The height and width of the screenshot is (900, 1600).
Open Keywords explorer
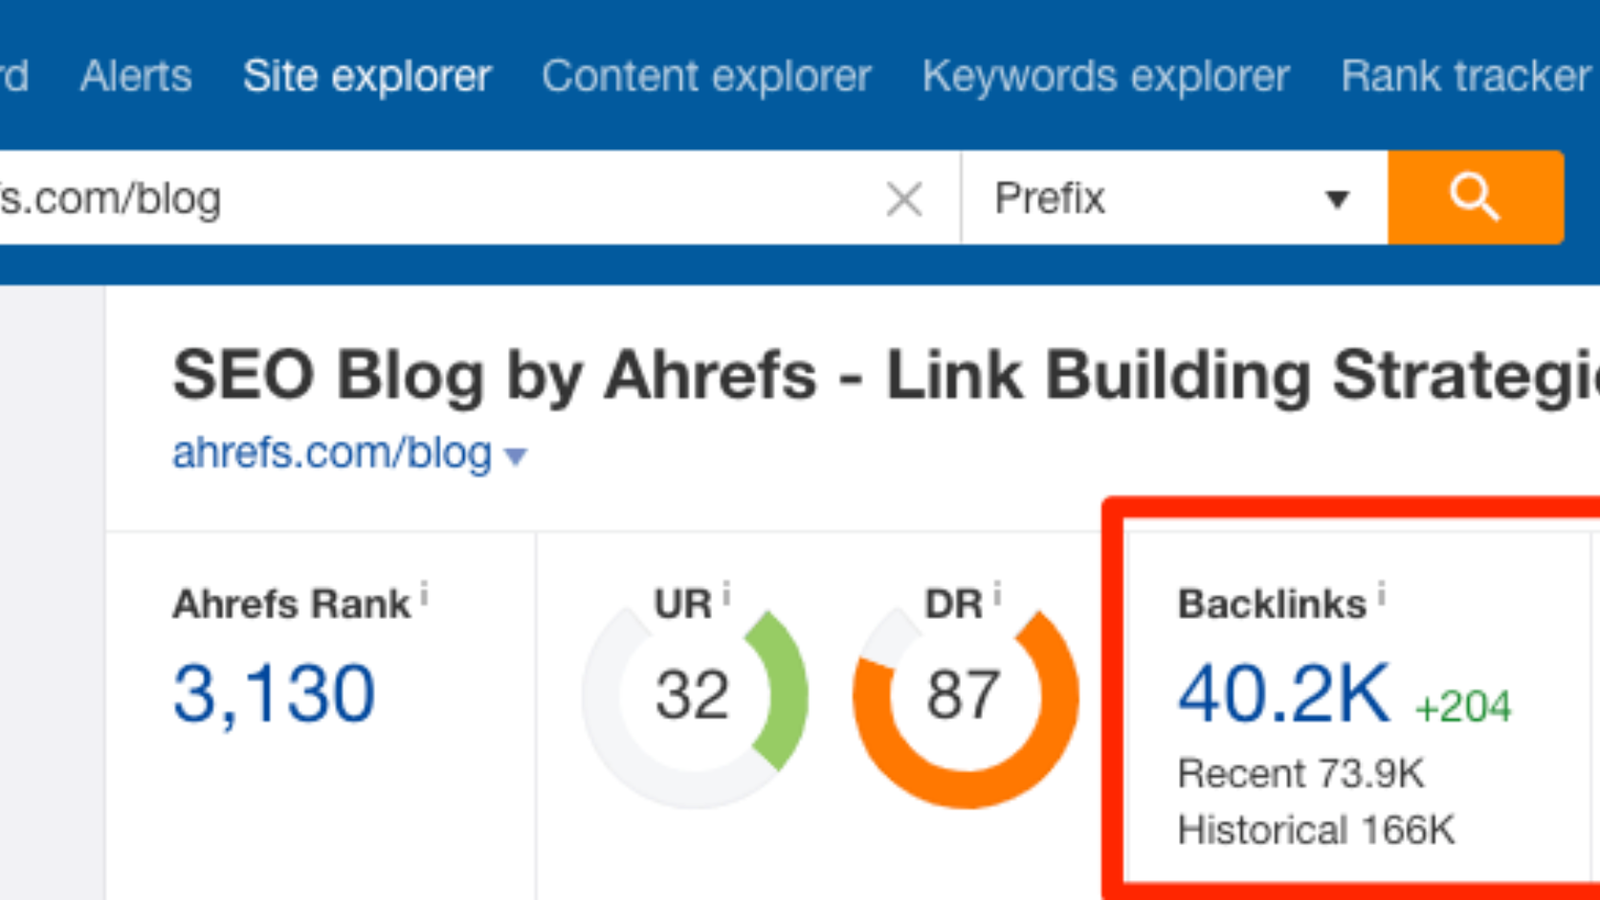[1106, 76]
